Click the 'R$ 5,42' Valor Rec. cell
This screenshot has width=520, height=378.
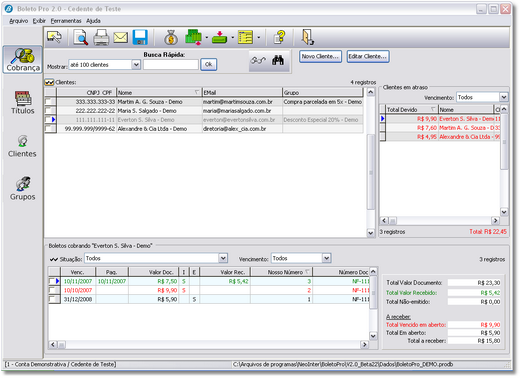(x=225, y=281)
